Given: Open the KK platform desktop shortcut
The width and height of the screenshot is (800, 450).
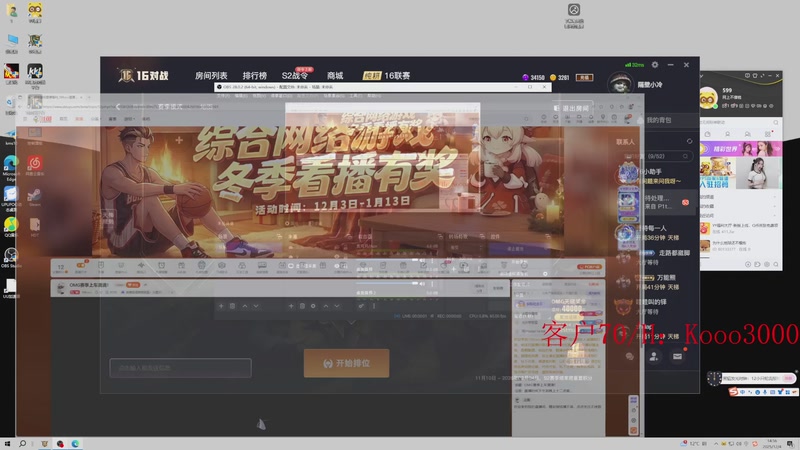Looking at the screenshot, I should [35, 77].
